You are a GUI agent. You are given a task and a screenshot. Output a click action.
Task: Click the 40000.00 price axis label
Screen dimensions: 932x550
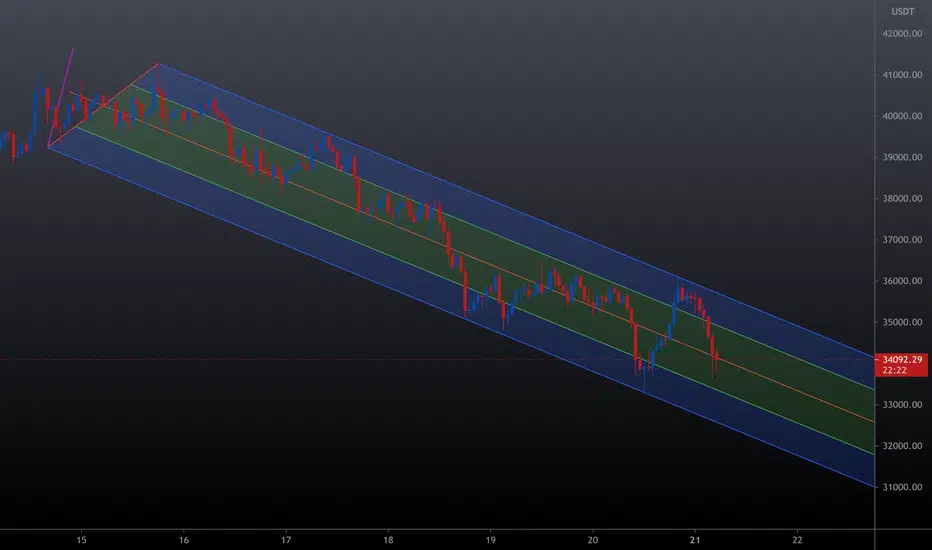[902, 116]
